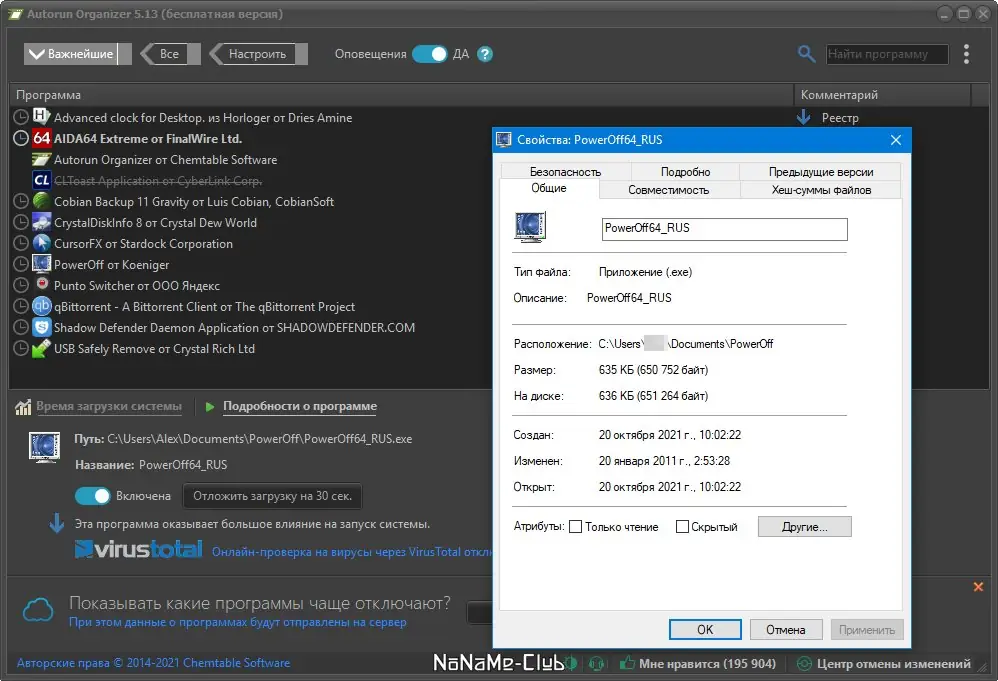
Task: Click Отложить загрузку на 30 сек. button
Action: coord(272,496)
